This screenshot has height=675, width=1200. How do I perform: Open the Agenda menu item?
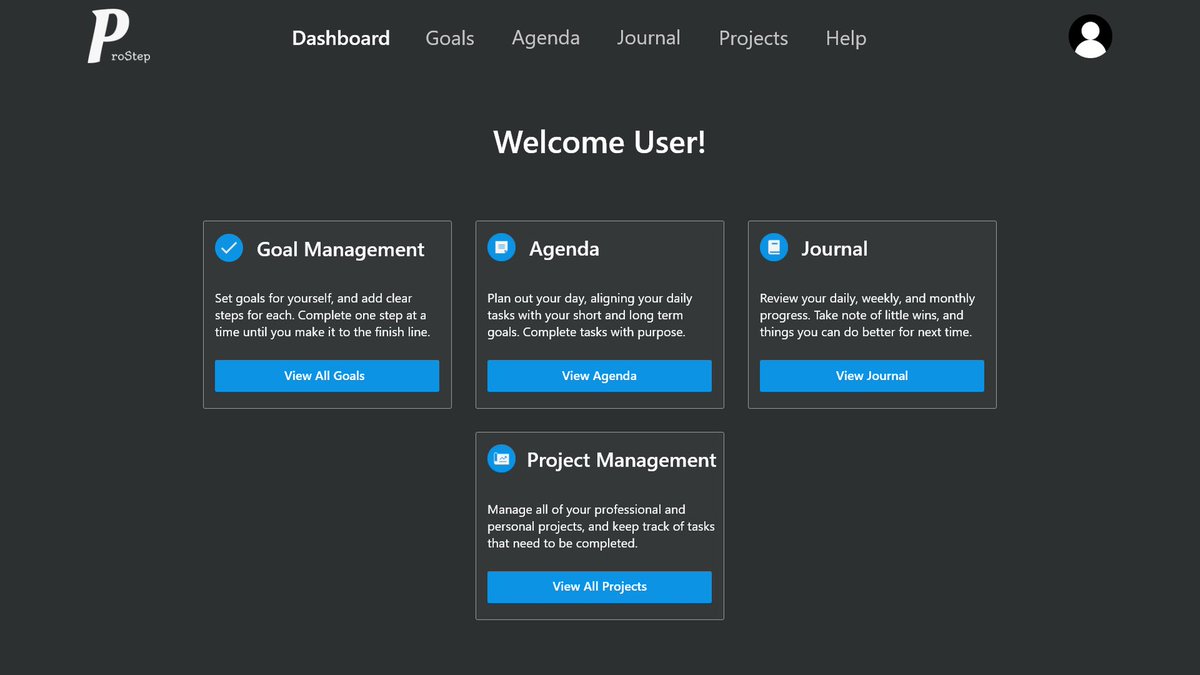[x=545, y=38]
